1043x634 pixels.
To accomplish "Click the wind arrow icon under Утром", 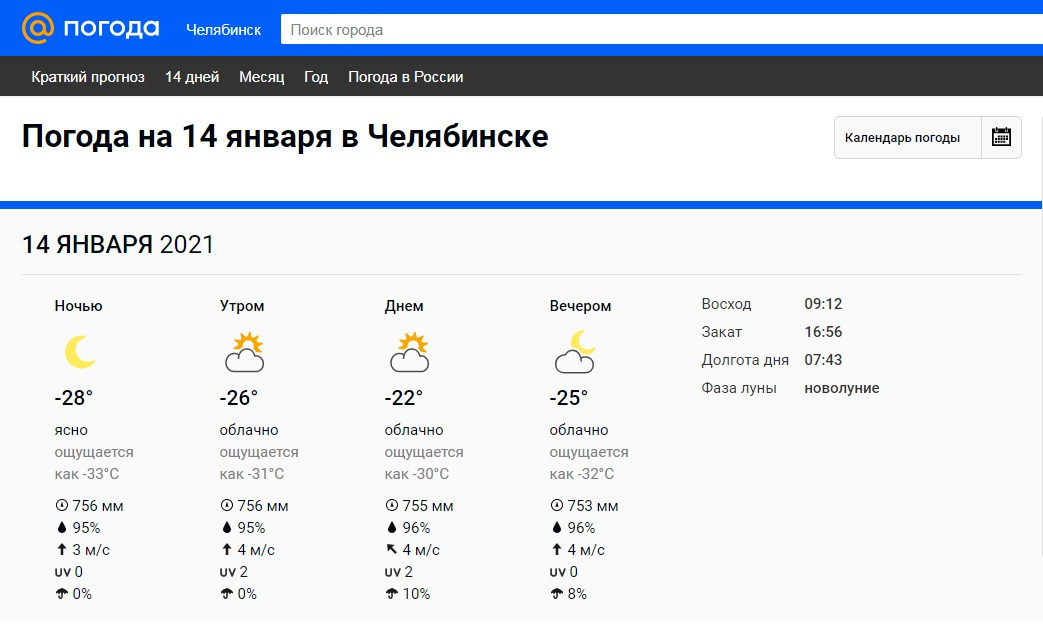I will 227,550.
